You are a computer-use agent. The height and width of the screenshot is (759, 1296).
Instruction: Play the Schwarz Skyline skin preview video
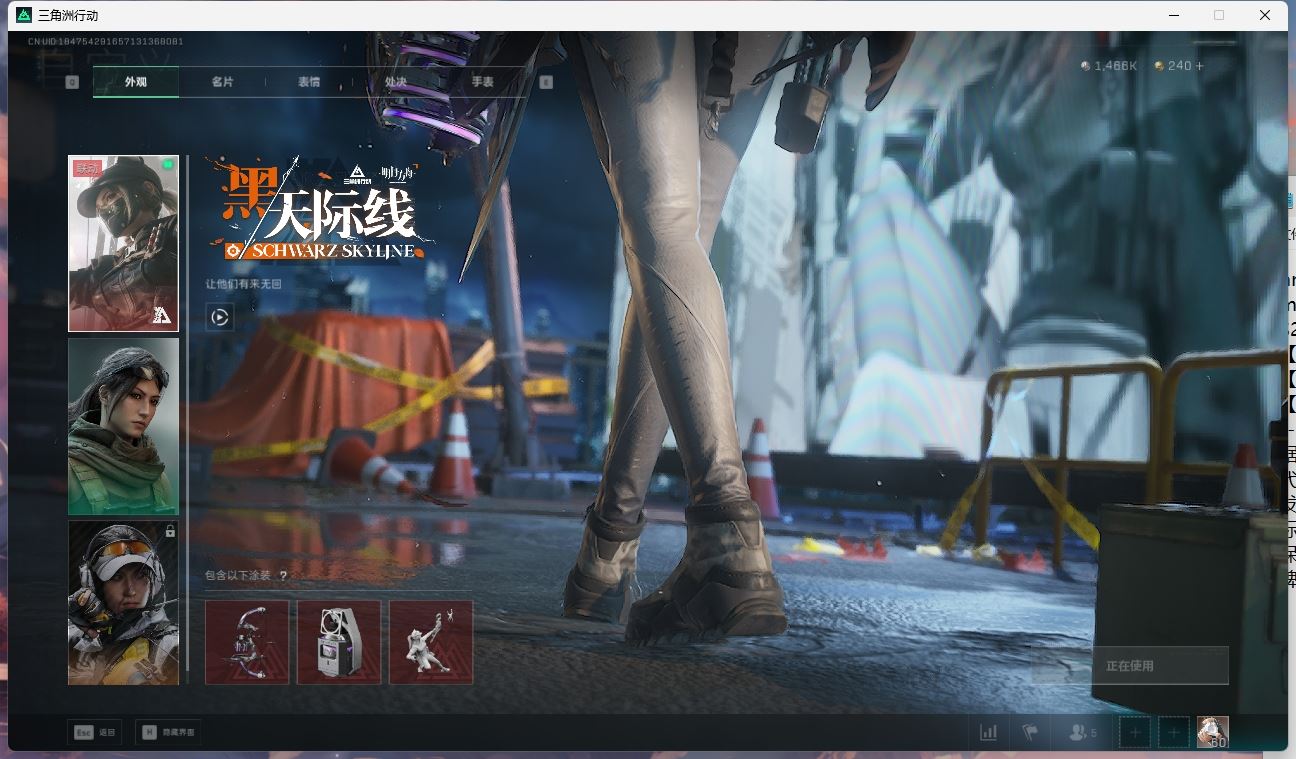tap(220, 318)
